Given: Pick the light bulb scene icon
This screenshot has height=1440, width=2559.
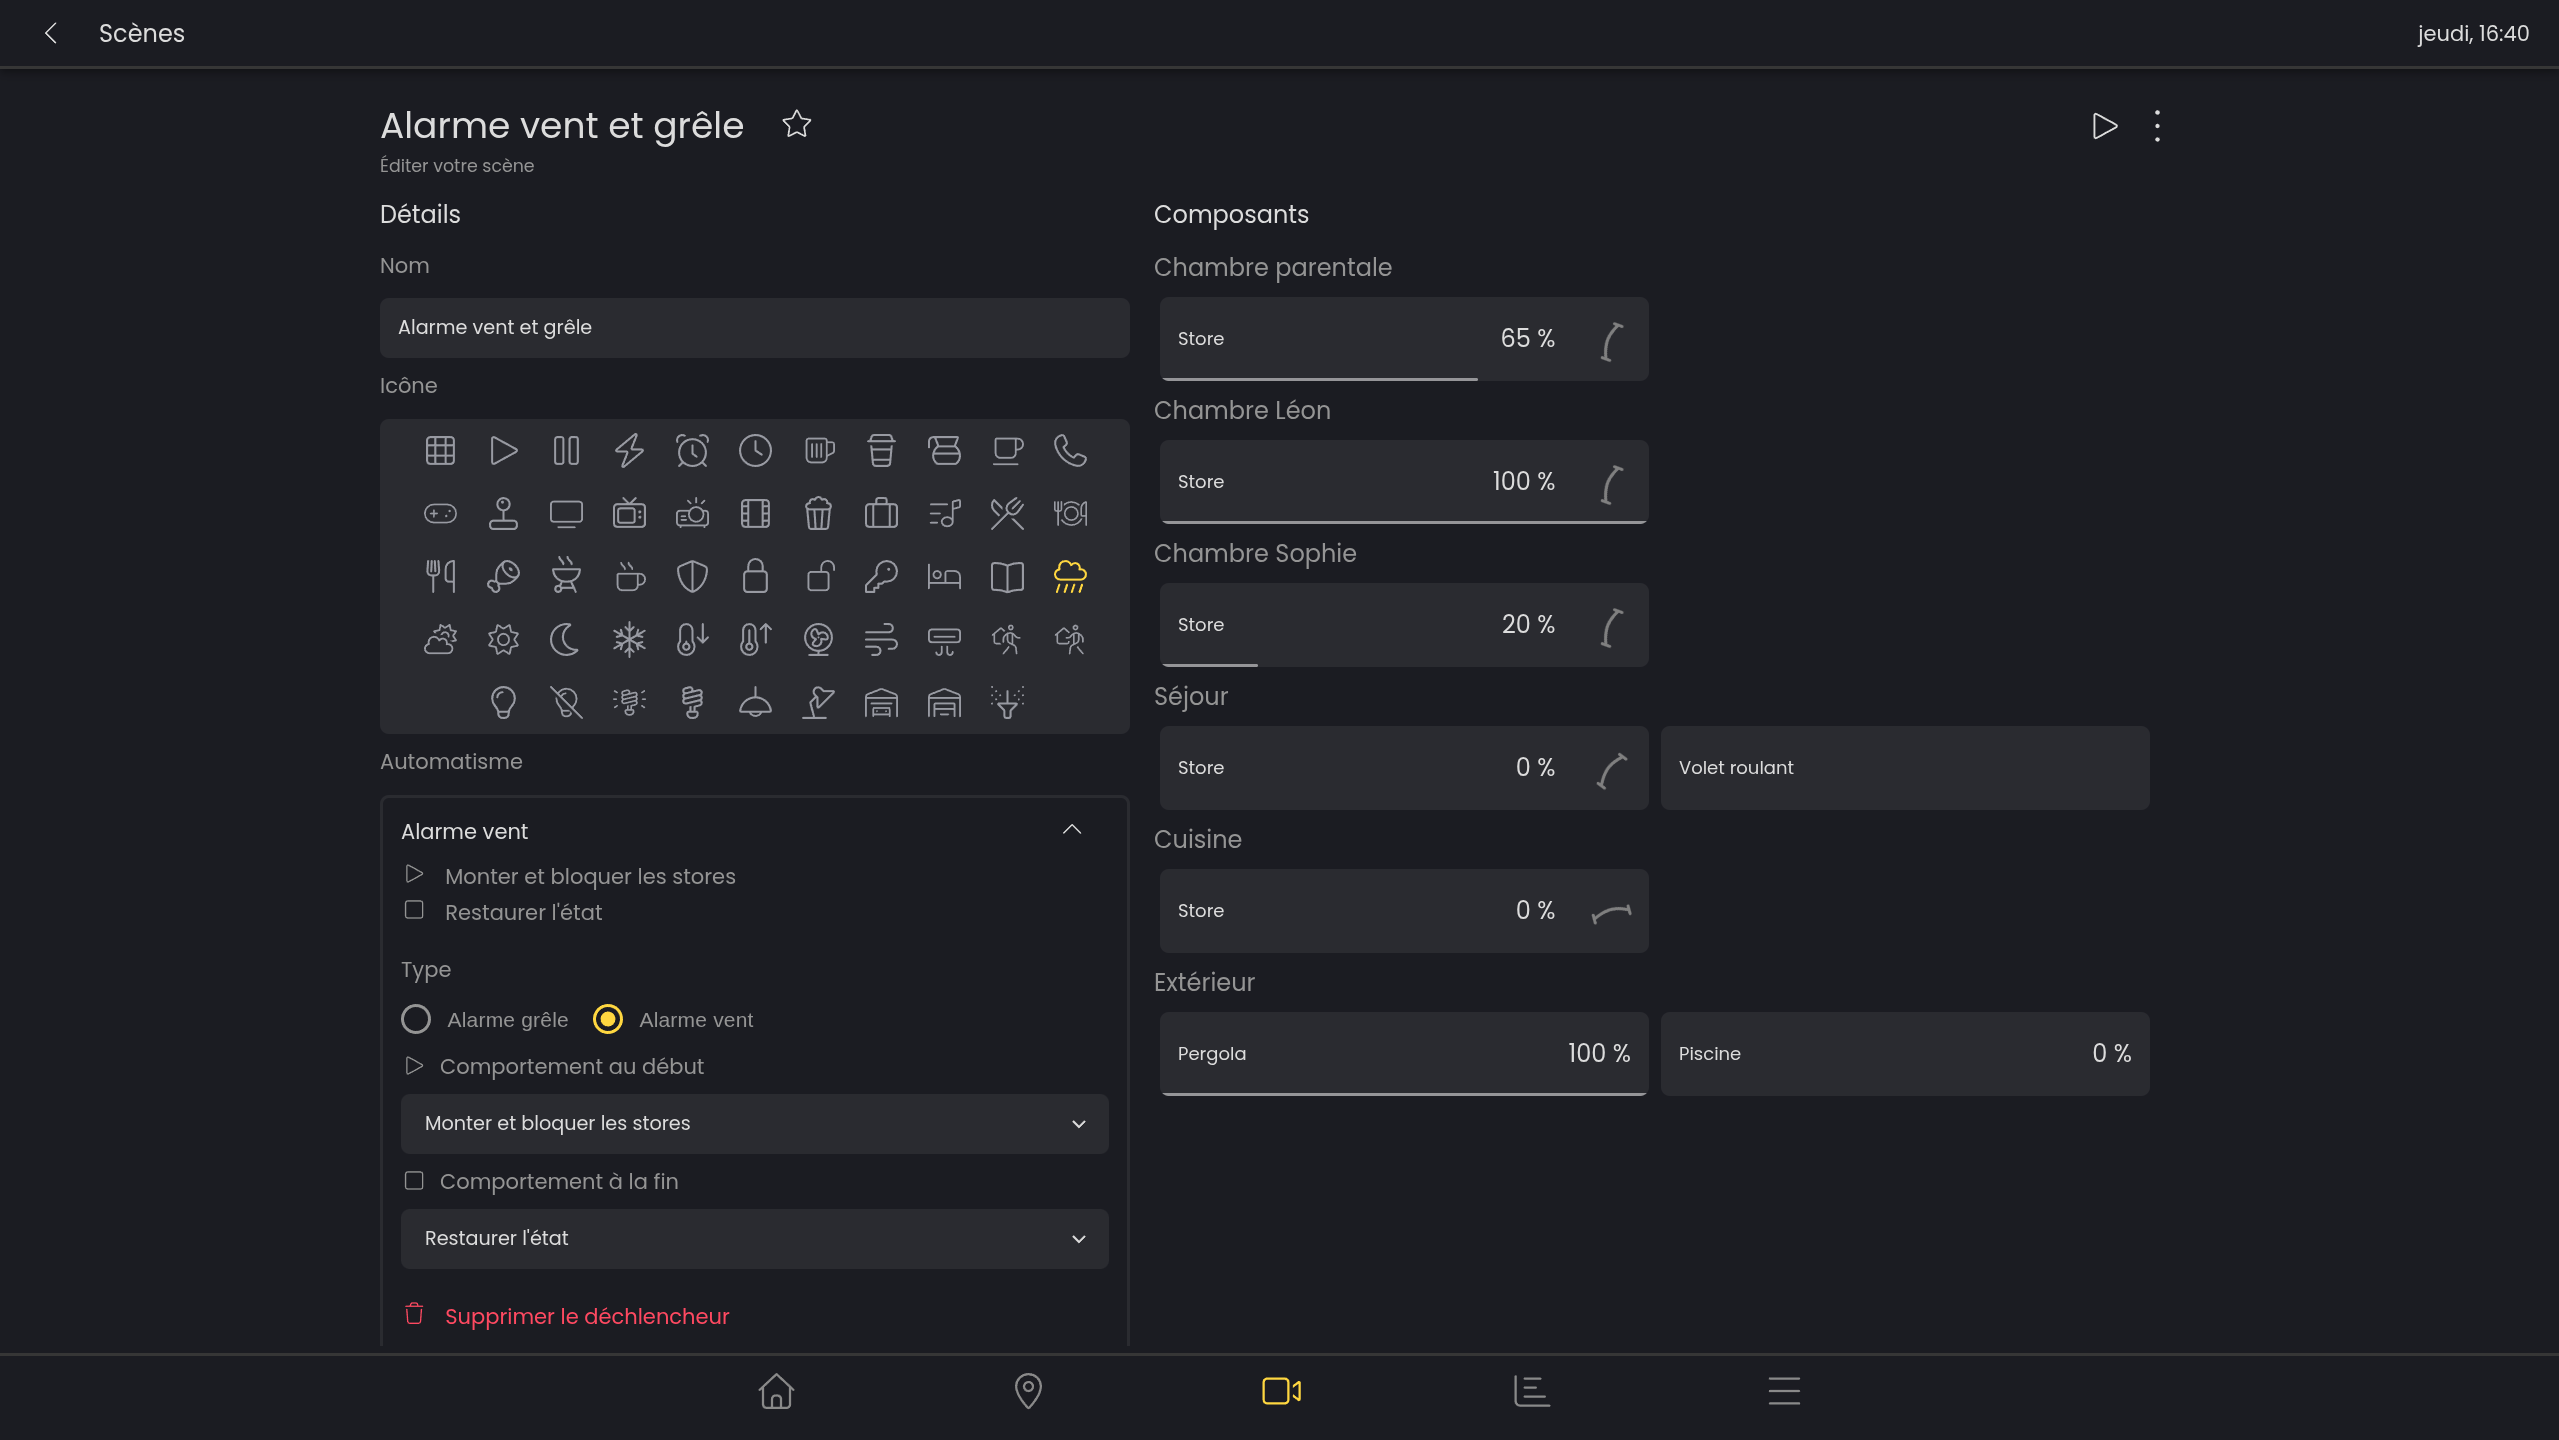Looking at the screenshot, I should (503, 703).
